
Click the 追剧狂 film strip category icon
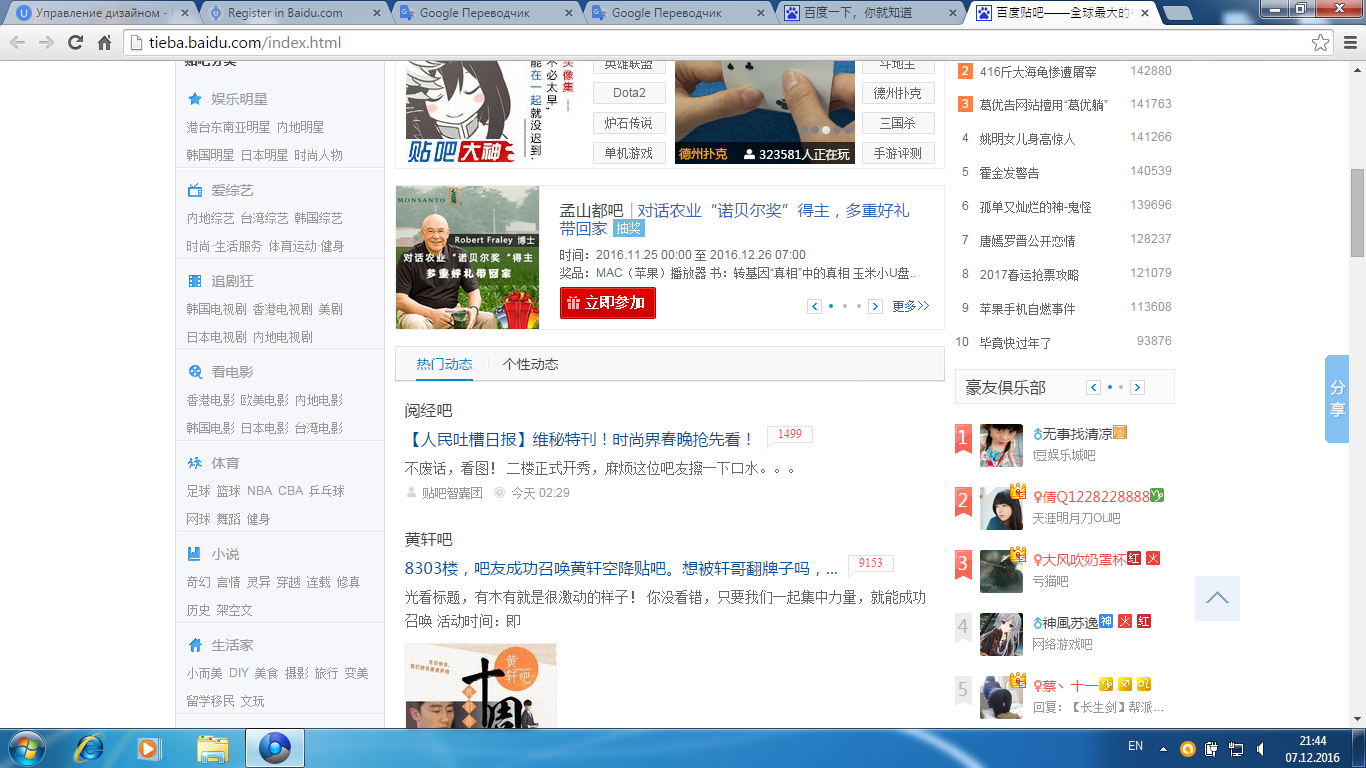(195, 281)
